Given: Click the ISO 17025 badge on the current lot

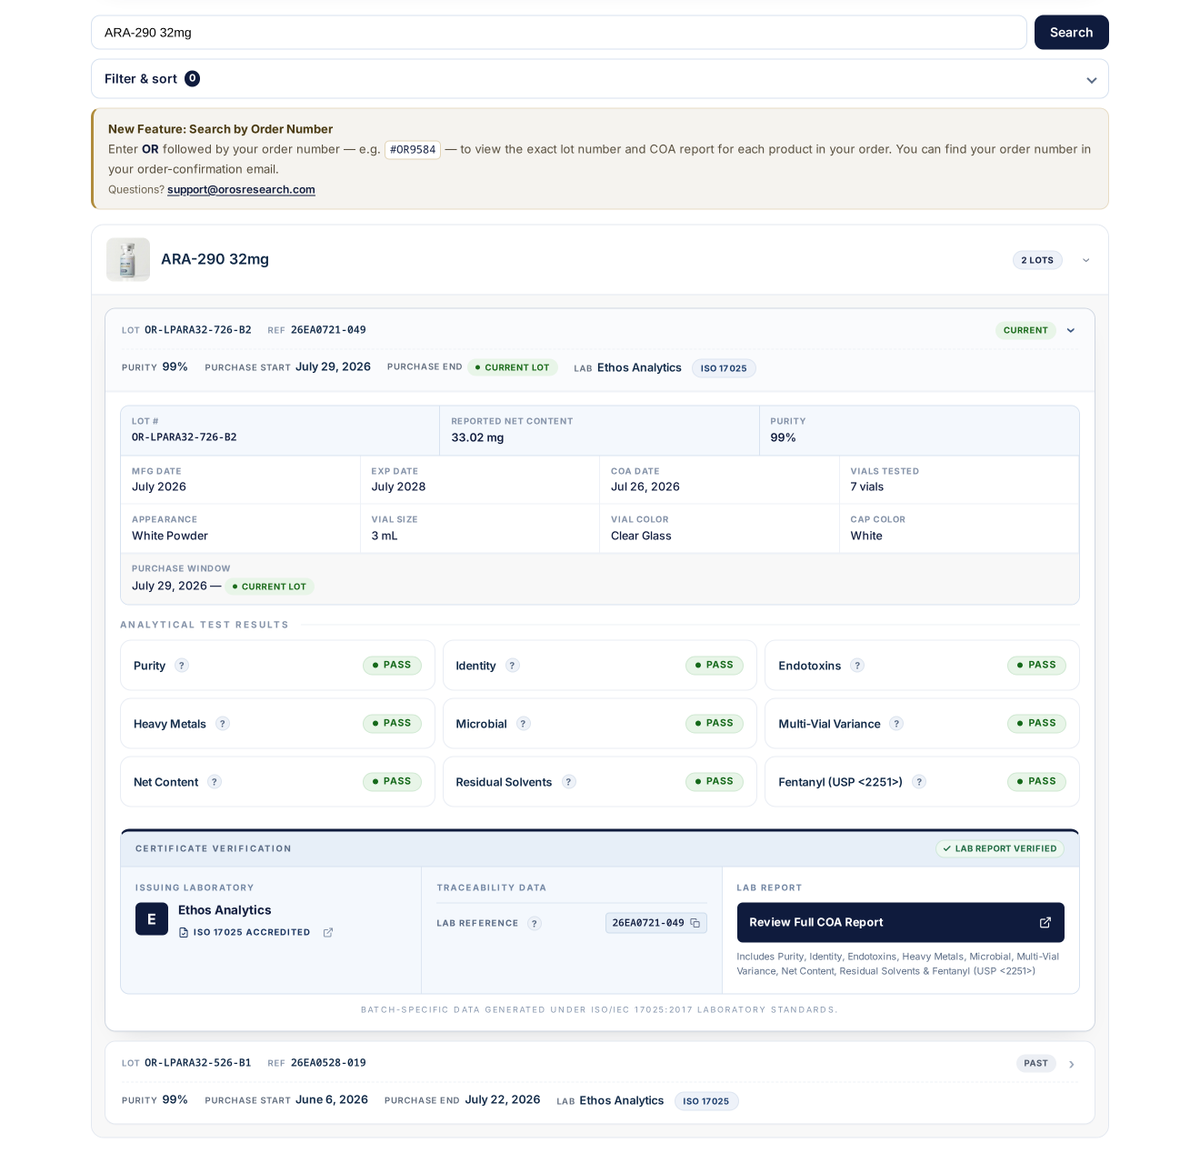Looking at the screenshot, I should [x=724, y=368].
